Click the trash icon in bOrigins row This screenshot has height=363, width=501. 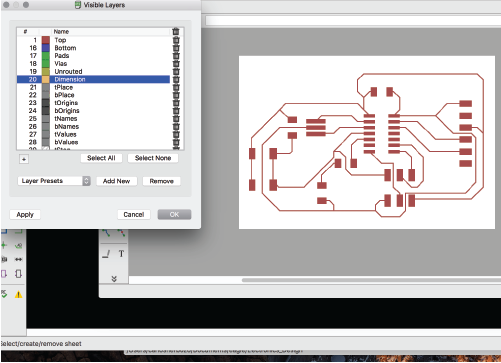(176, 111)
